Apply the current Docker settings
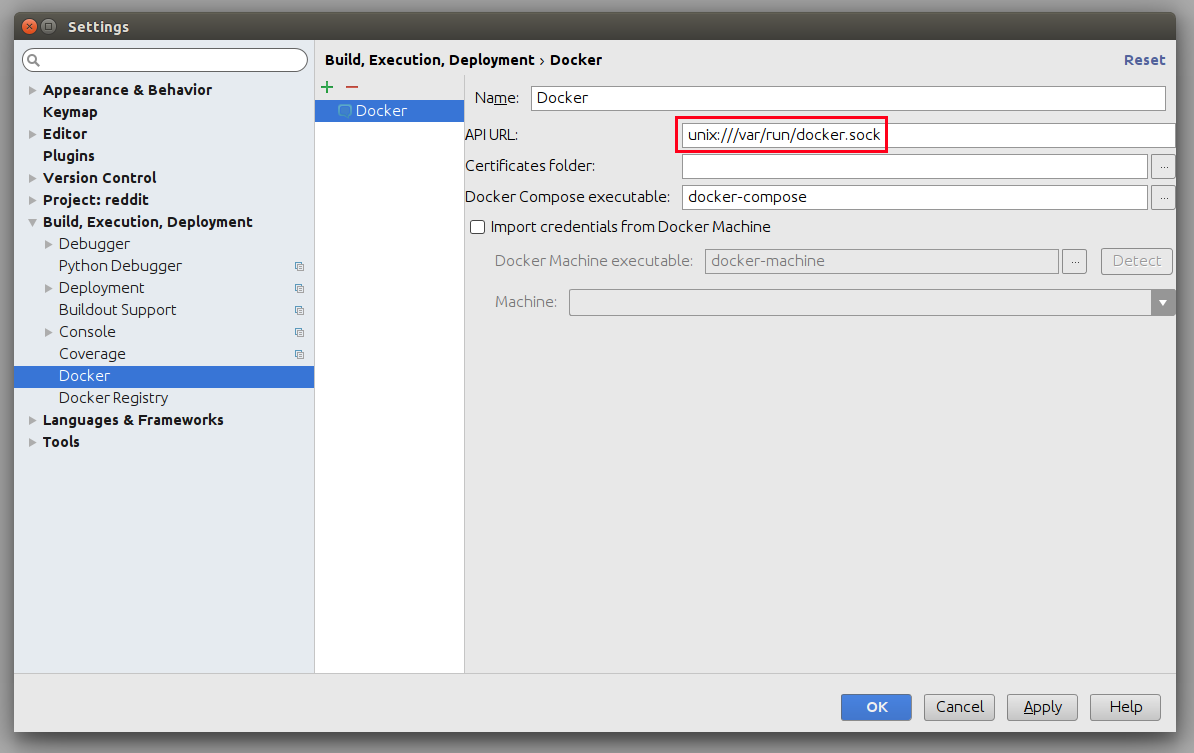The image size is (1194, 753). 1042,707
